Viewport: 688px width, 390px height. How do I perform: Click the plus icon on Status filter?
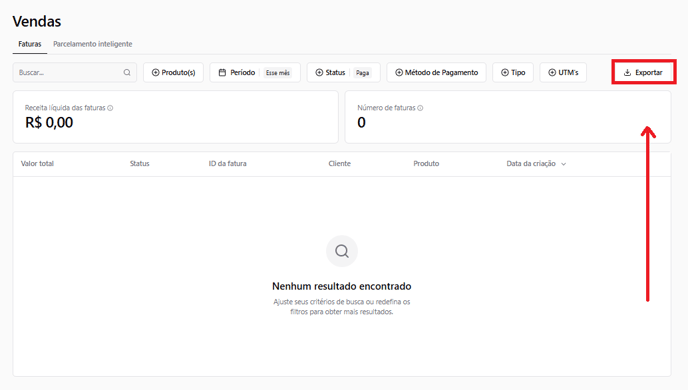(319, 72)
